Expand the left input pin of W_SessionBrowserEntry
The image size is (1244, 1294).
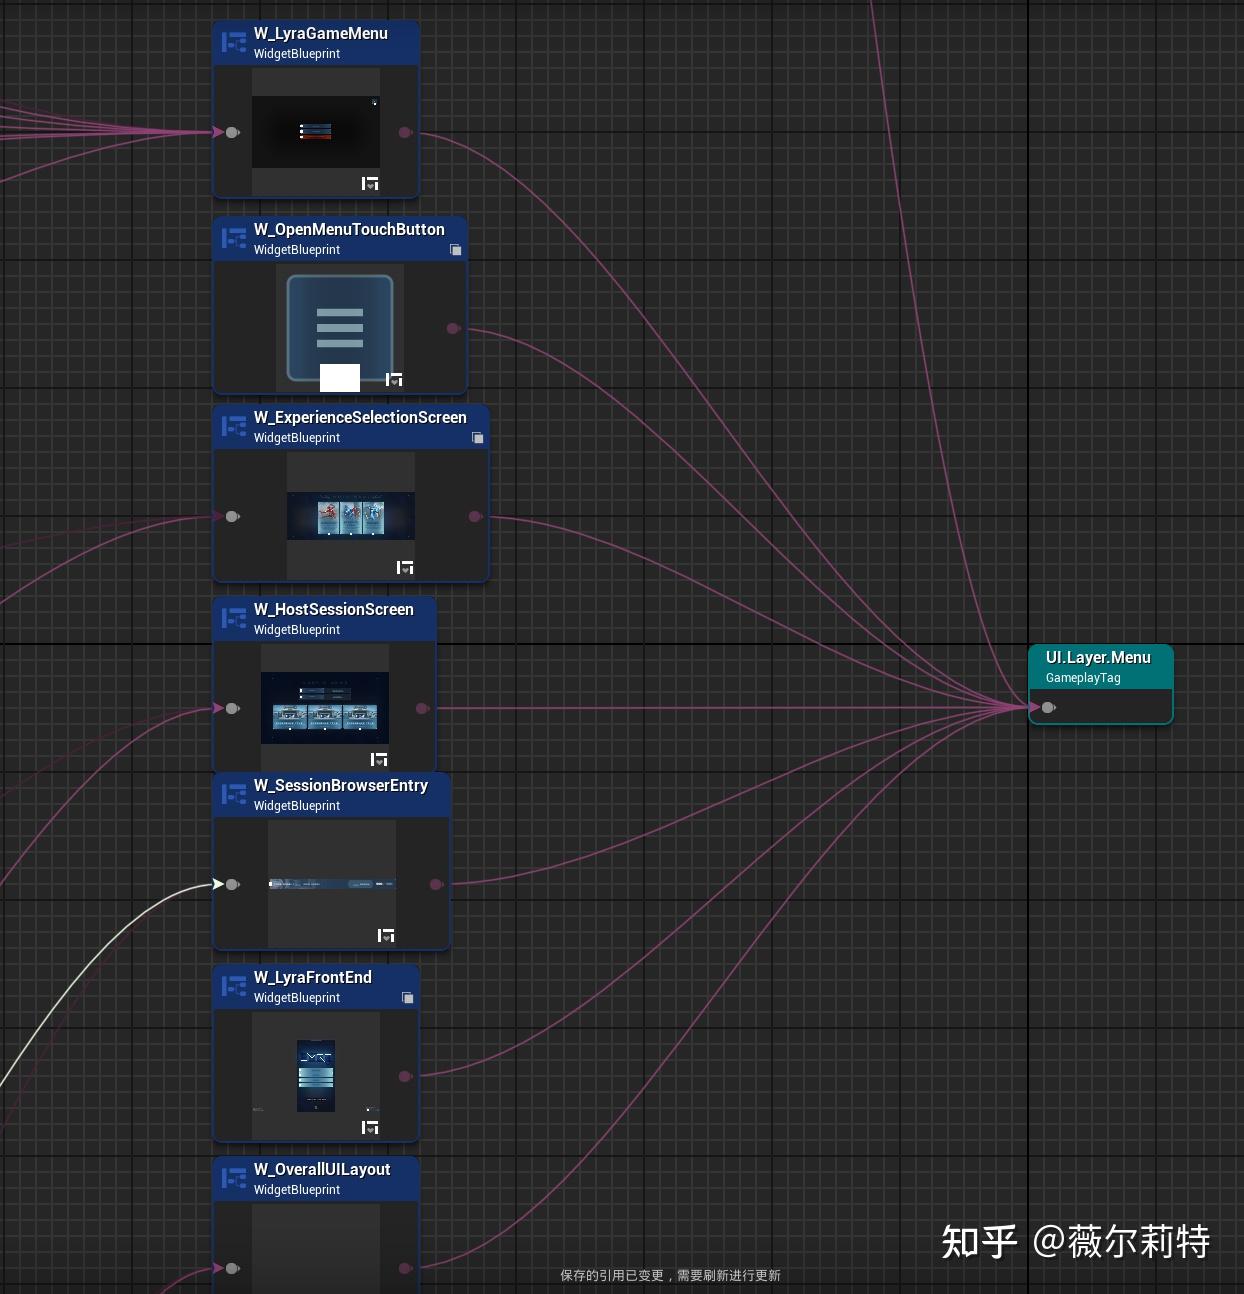232,884
